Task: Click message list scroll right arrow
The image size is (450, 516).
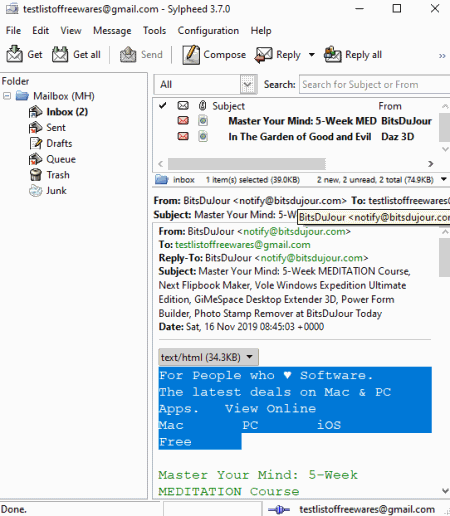Action: [431, 164]
